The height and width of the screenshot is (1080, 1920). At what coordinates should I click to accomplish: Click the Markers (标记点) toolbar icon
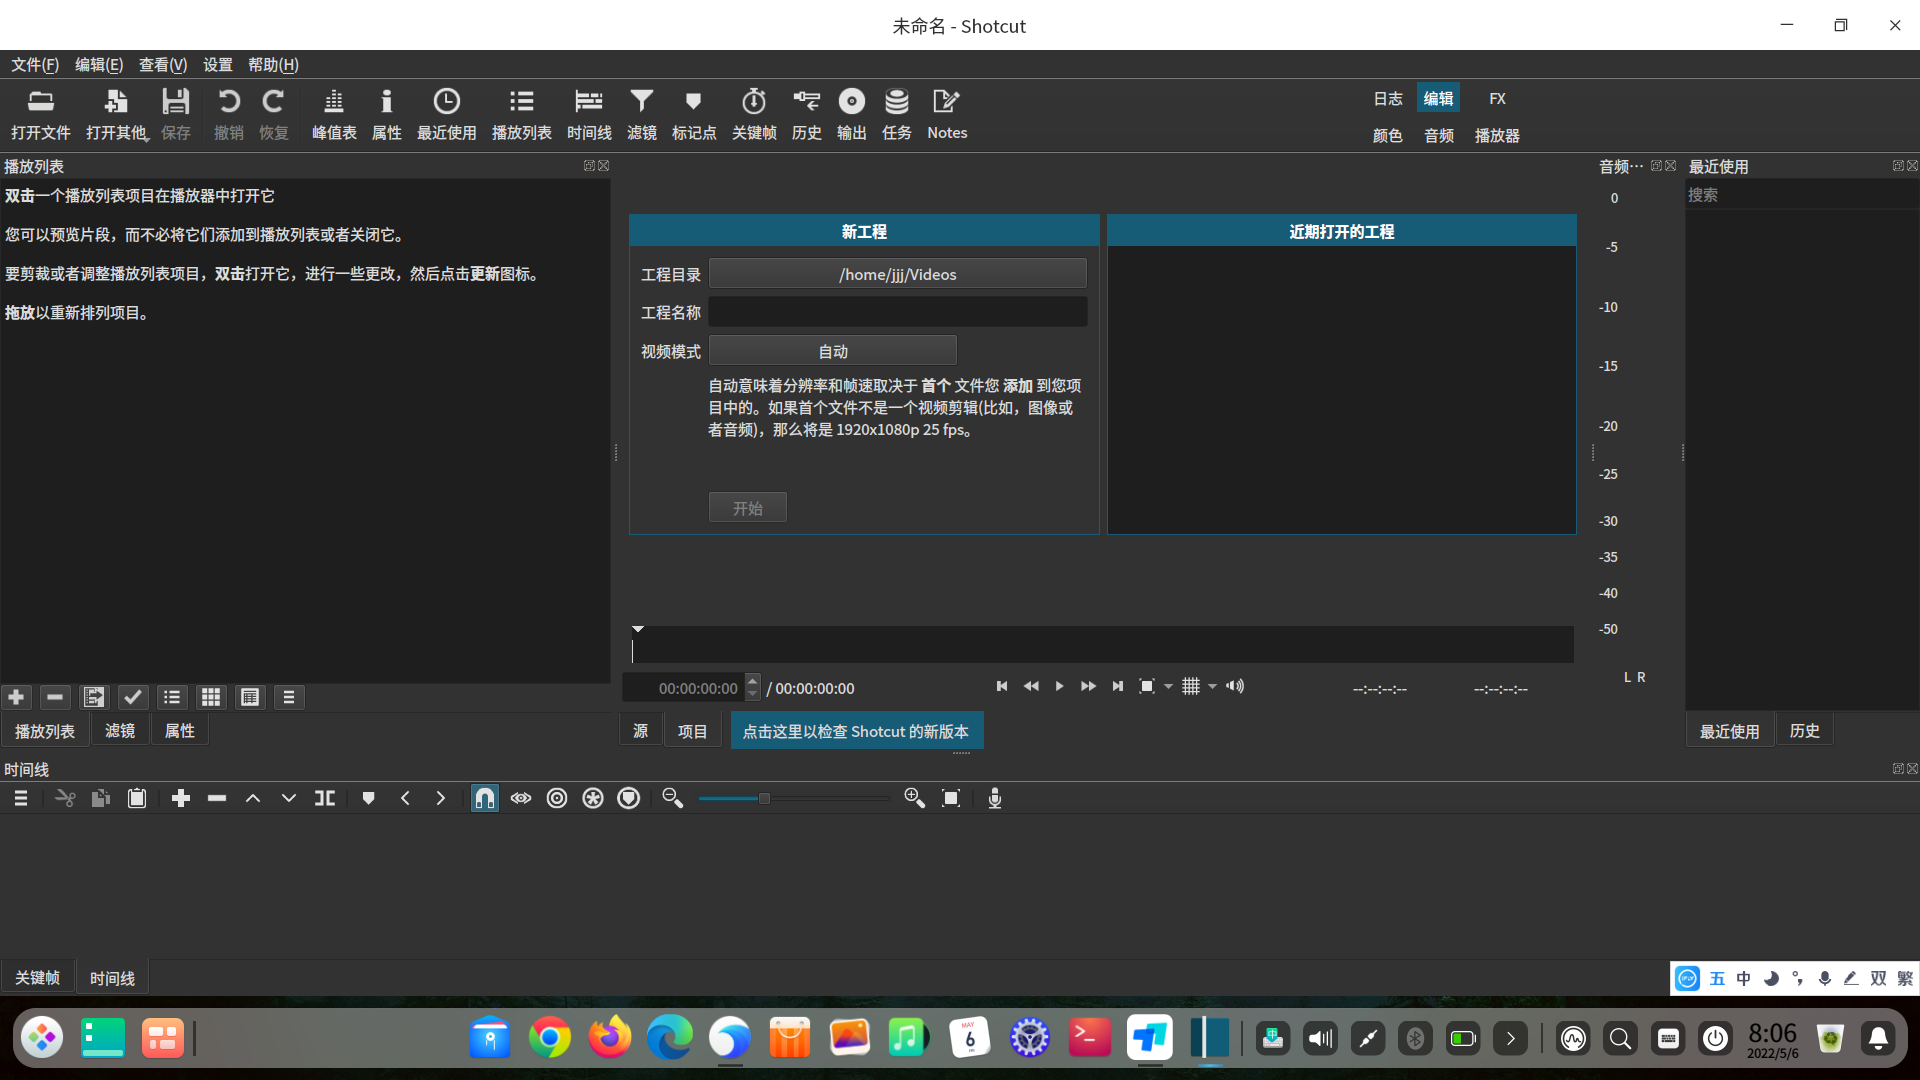(x=693, y=114)
